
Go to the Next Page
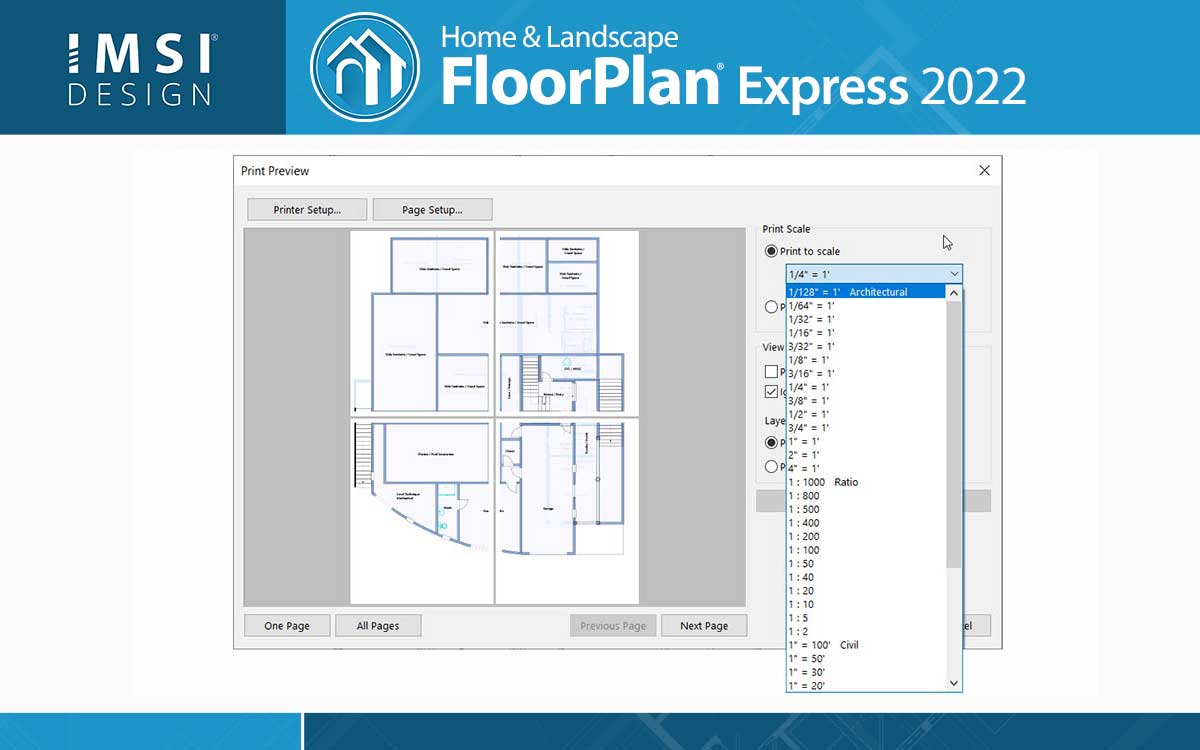[704, 626]
